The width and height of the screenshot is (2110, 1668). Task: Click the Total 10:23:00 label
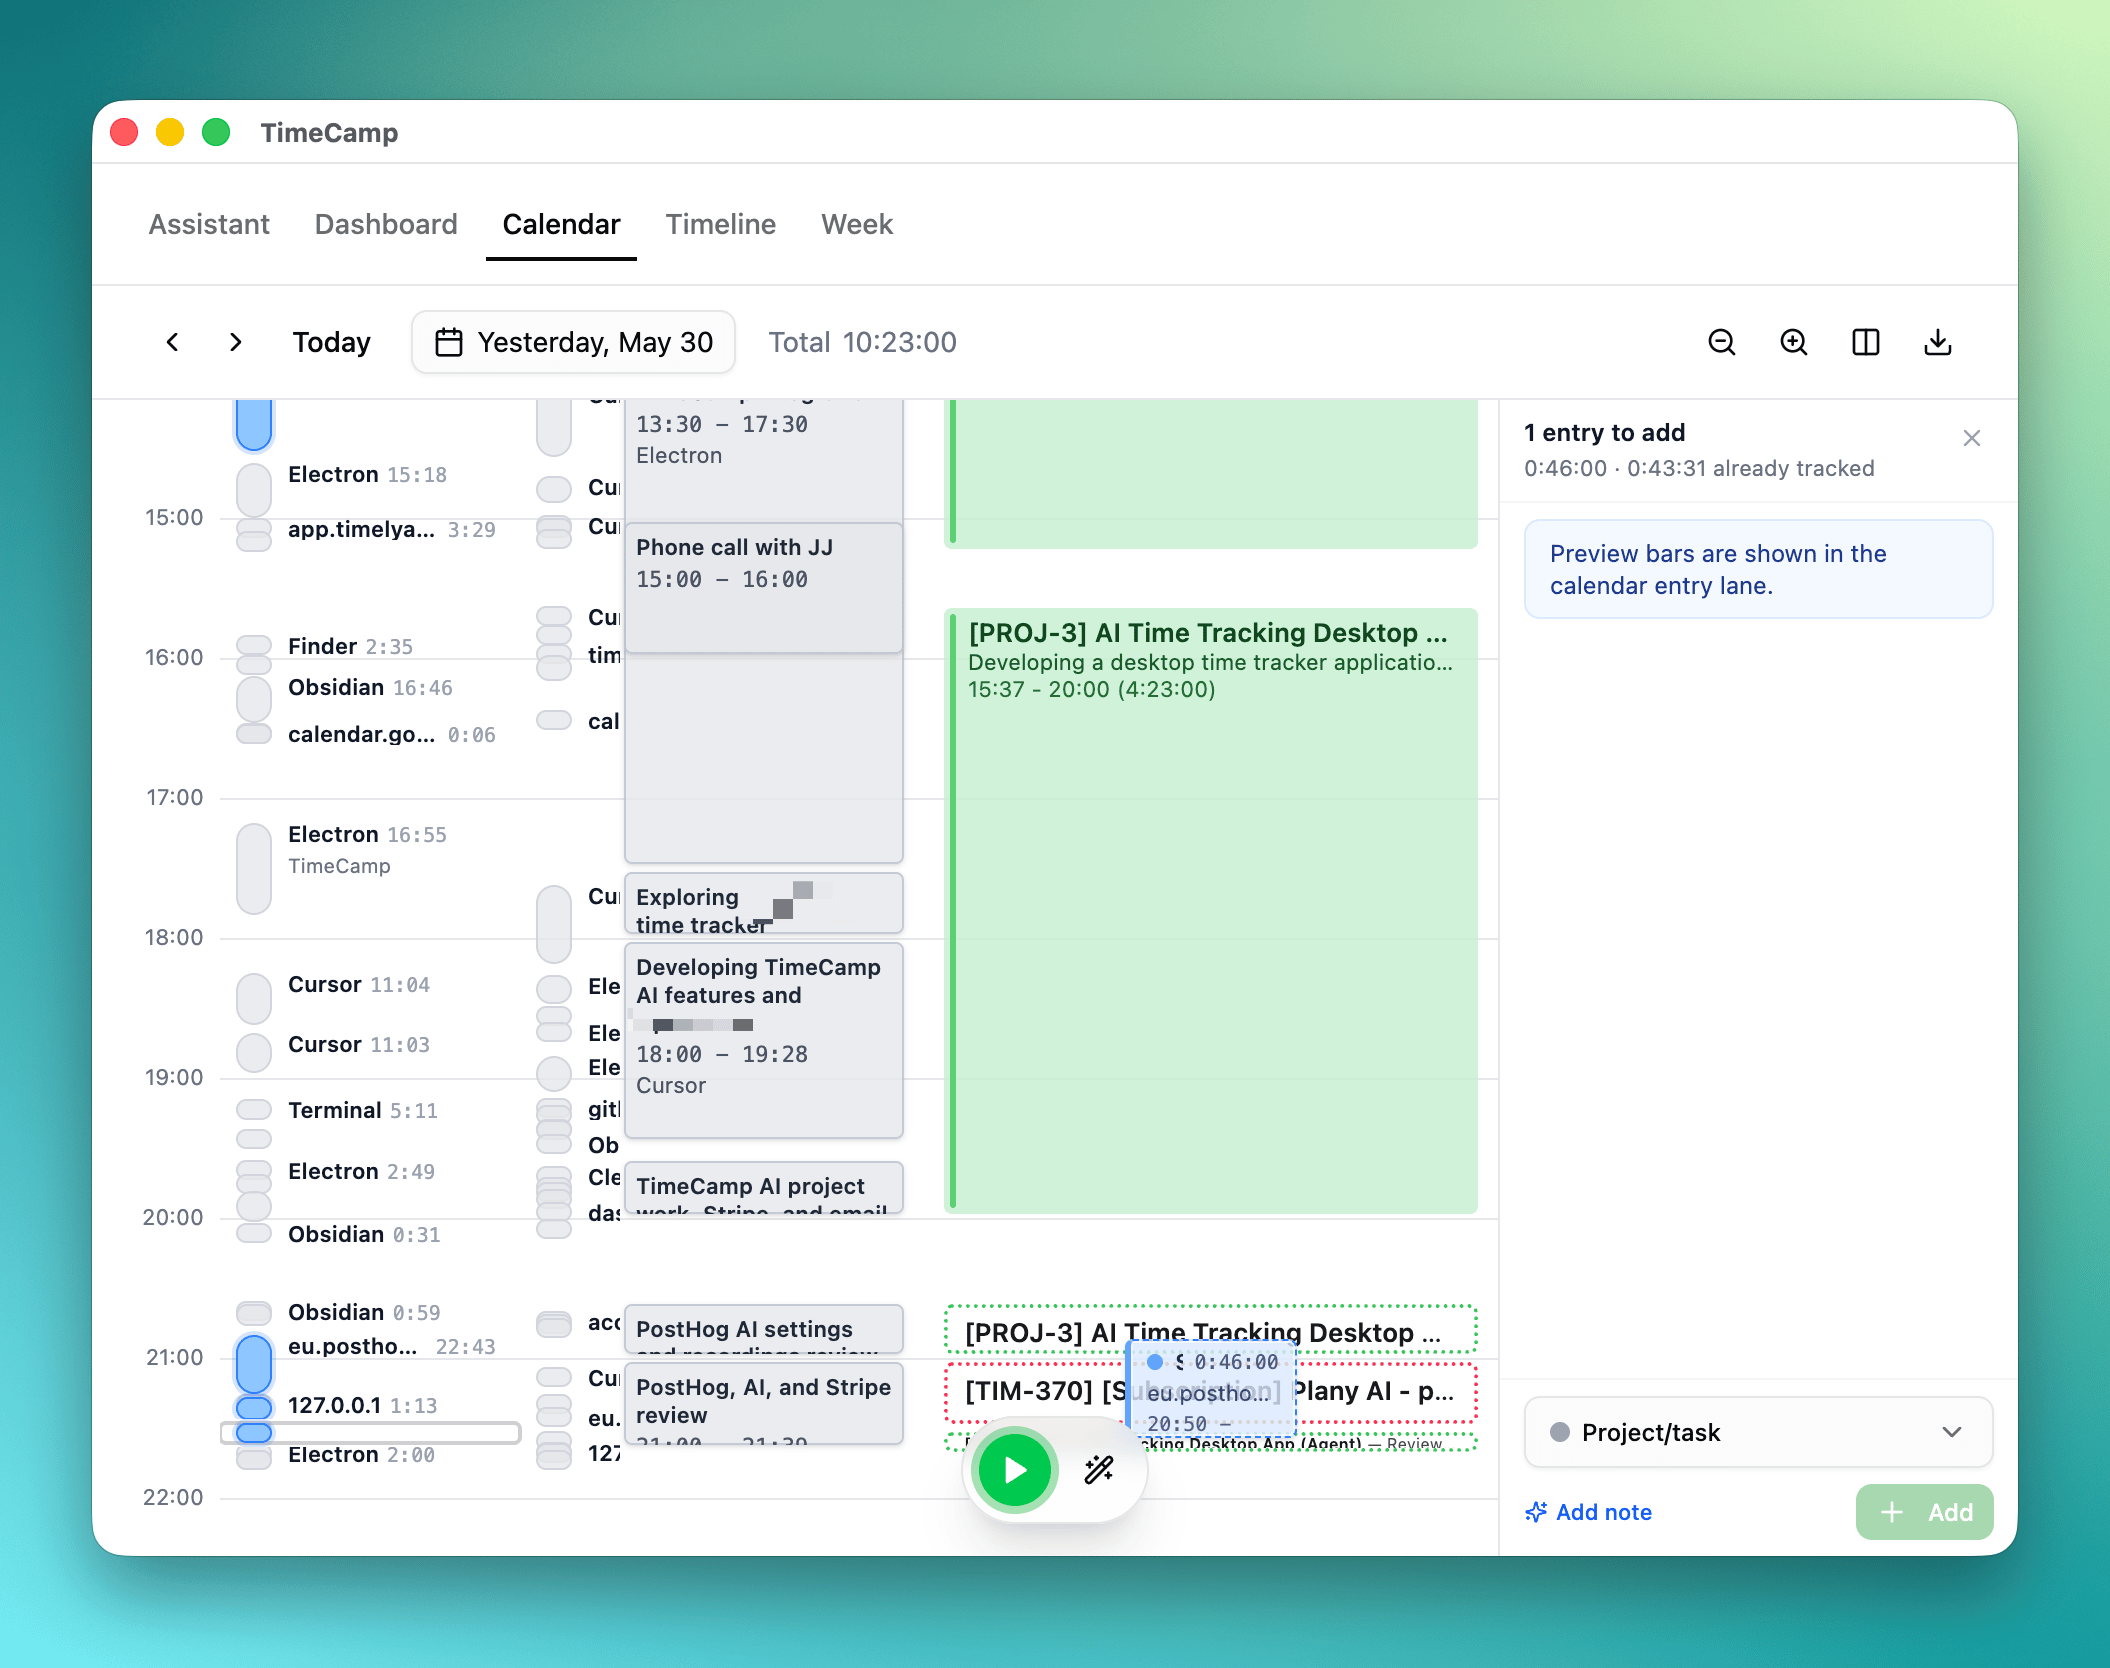coord(862,342)
